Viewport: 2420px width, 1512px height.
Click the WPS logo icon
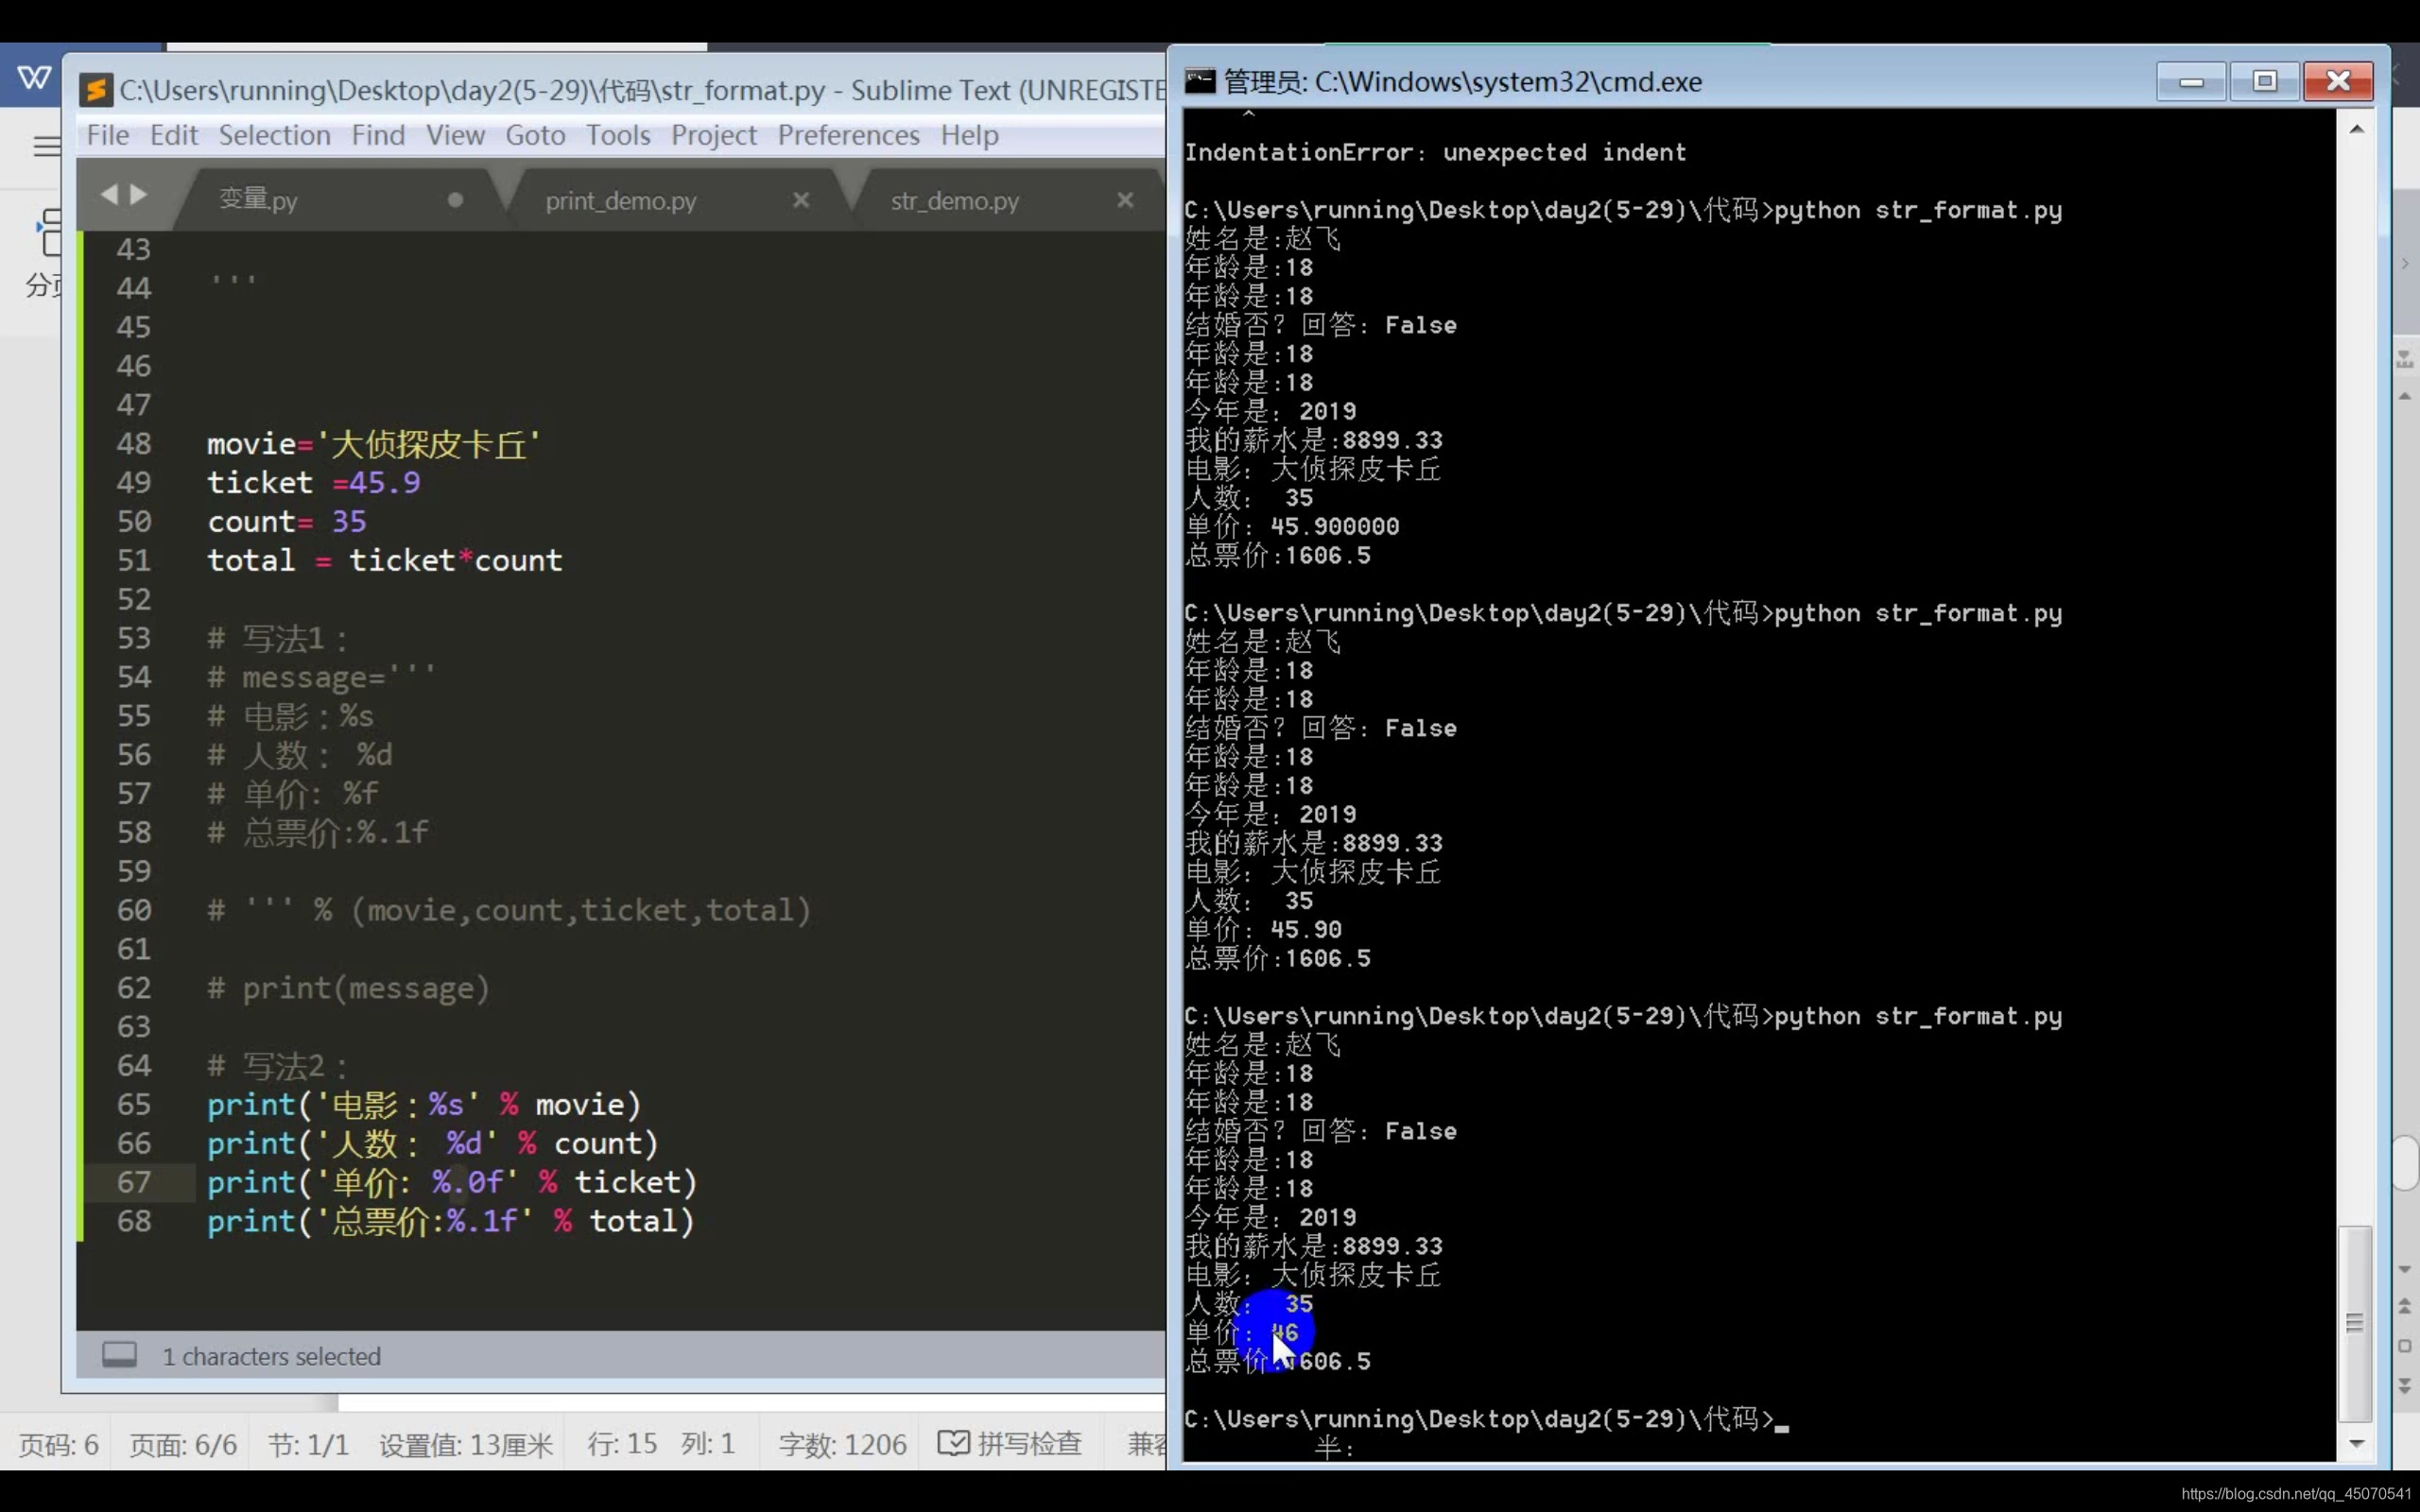point(34,77)
